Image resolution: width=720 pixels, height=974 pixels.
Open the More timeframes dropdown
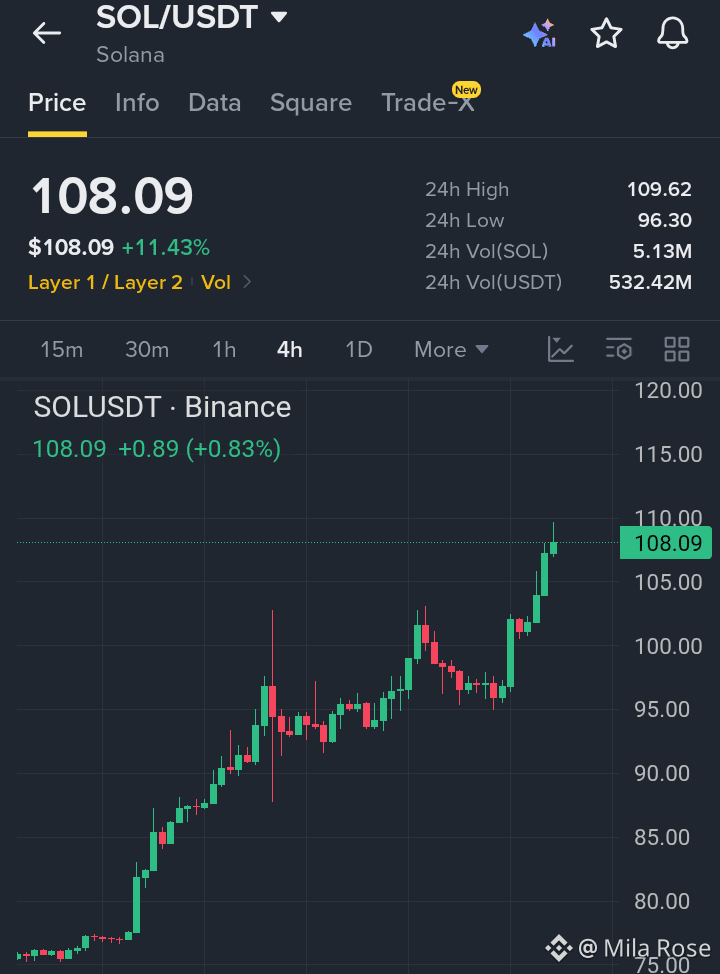(451, 349)
